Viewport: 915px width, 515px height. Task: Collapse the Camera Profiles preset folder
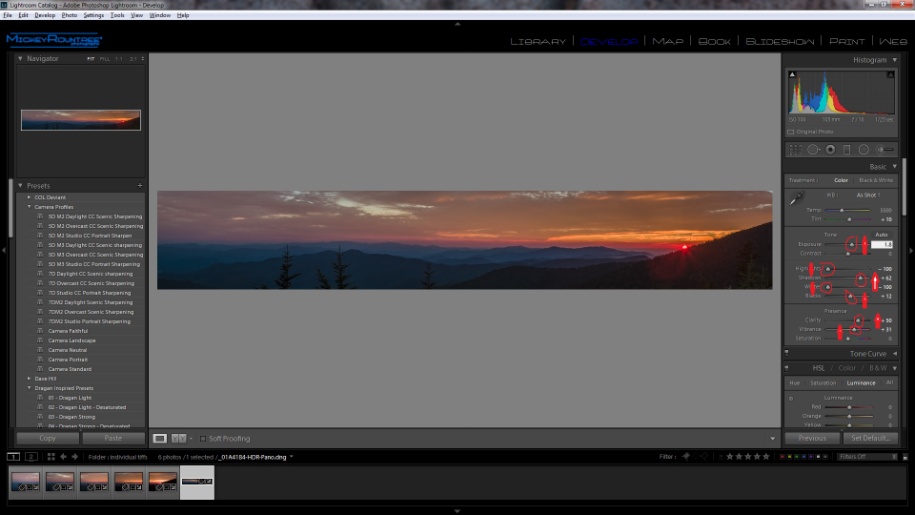pyautogui.click(x=29, y=207)
